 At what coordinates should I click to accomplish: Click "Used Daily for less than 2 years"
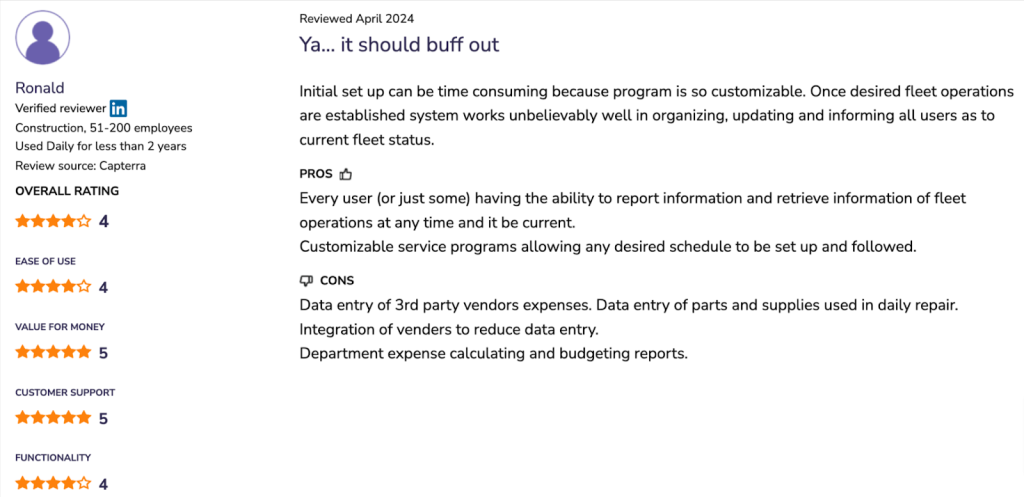pos(100,147)
